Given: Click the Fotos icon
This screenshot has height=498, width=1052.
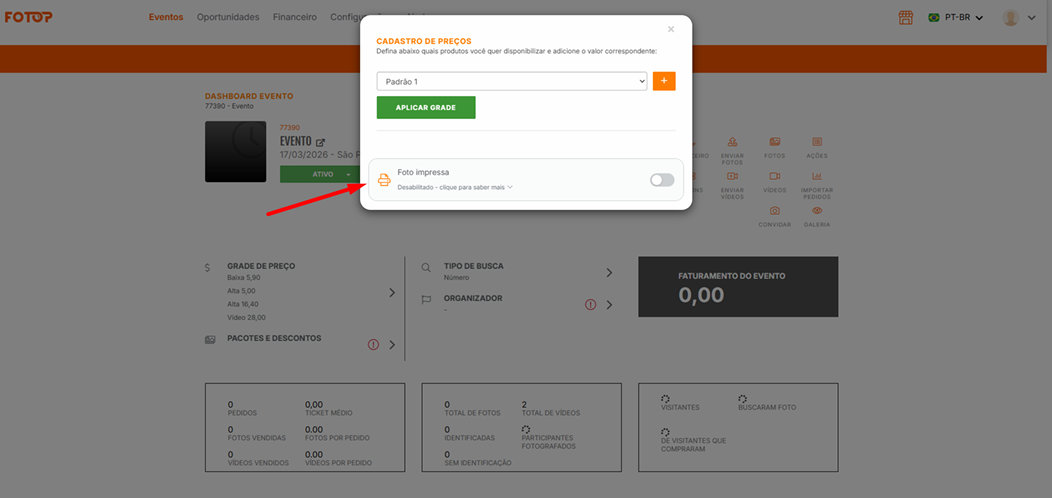Looking at the screenshot, I should click(774, 143).
